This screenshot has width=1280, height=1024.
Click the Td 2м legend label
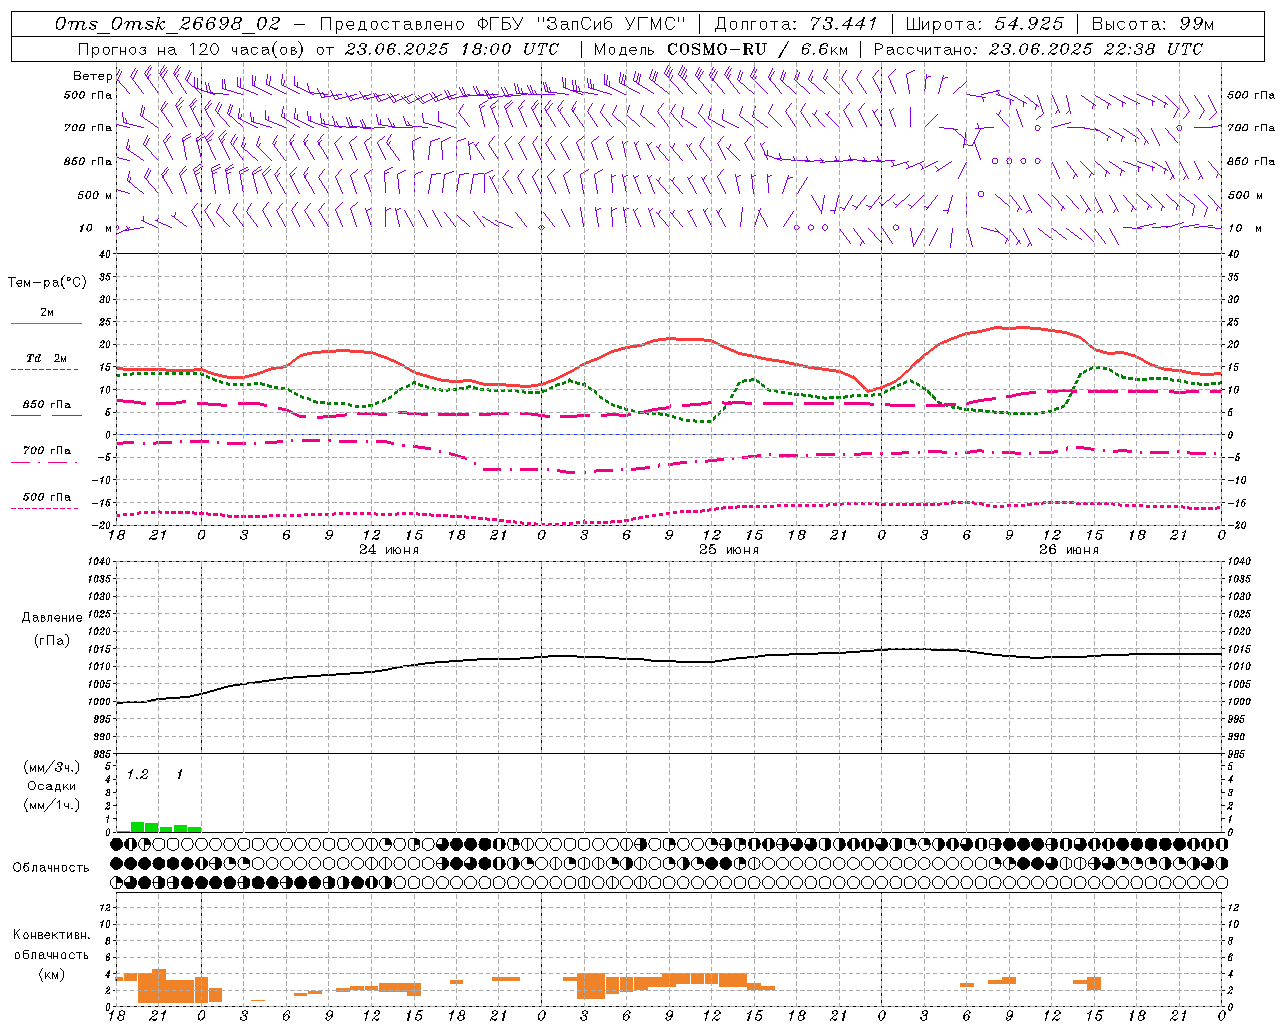(x=46, y=358)
